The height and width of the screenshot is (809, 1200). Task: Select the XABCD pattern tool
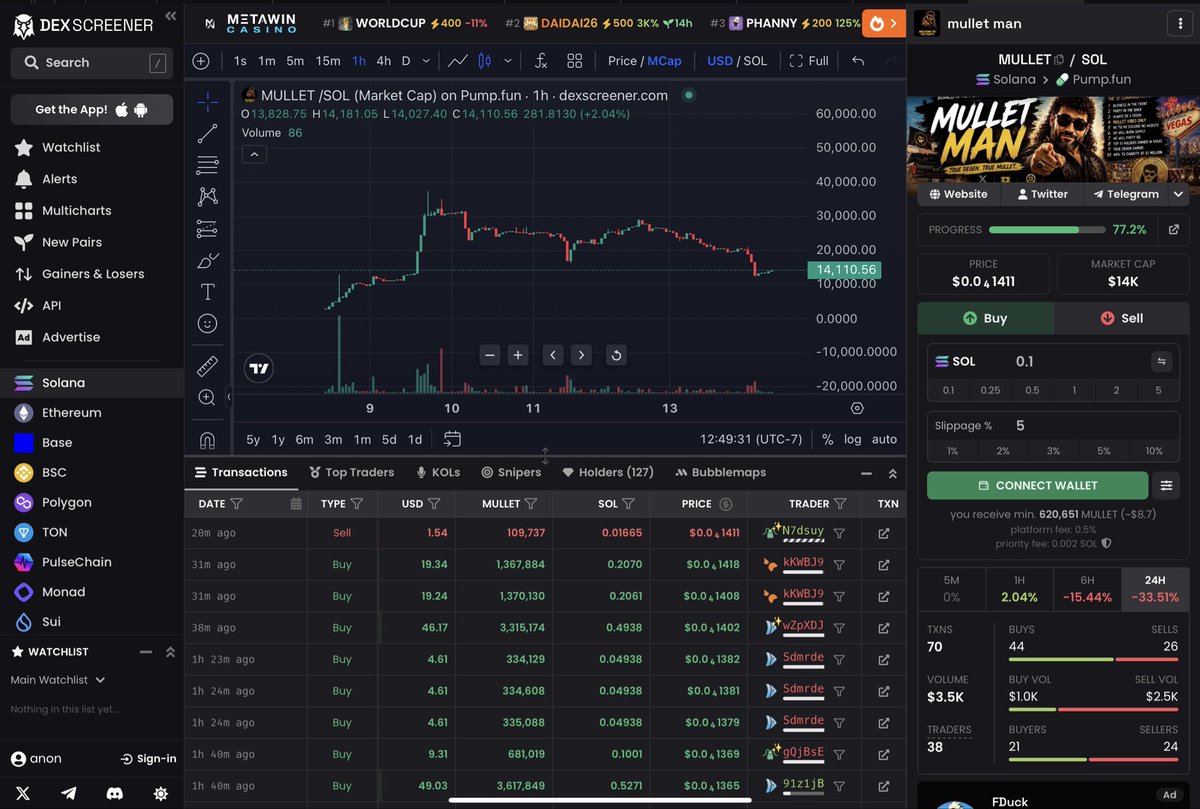207,197
